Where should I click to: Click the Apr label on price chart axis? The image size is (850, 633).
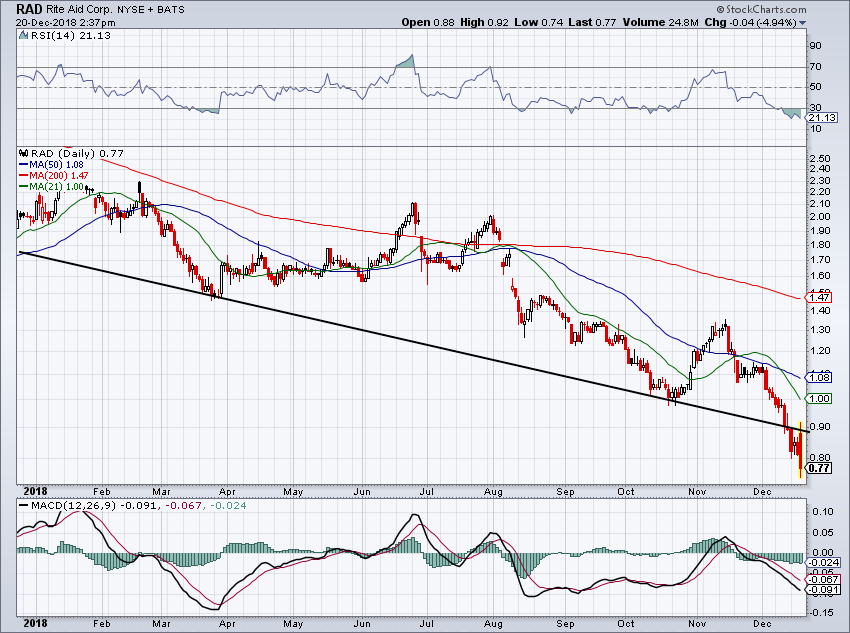tap(227, 492)
